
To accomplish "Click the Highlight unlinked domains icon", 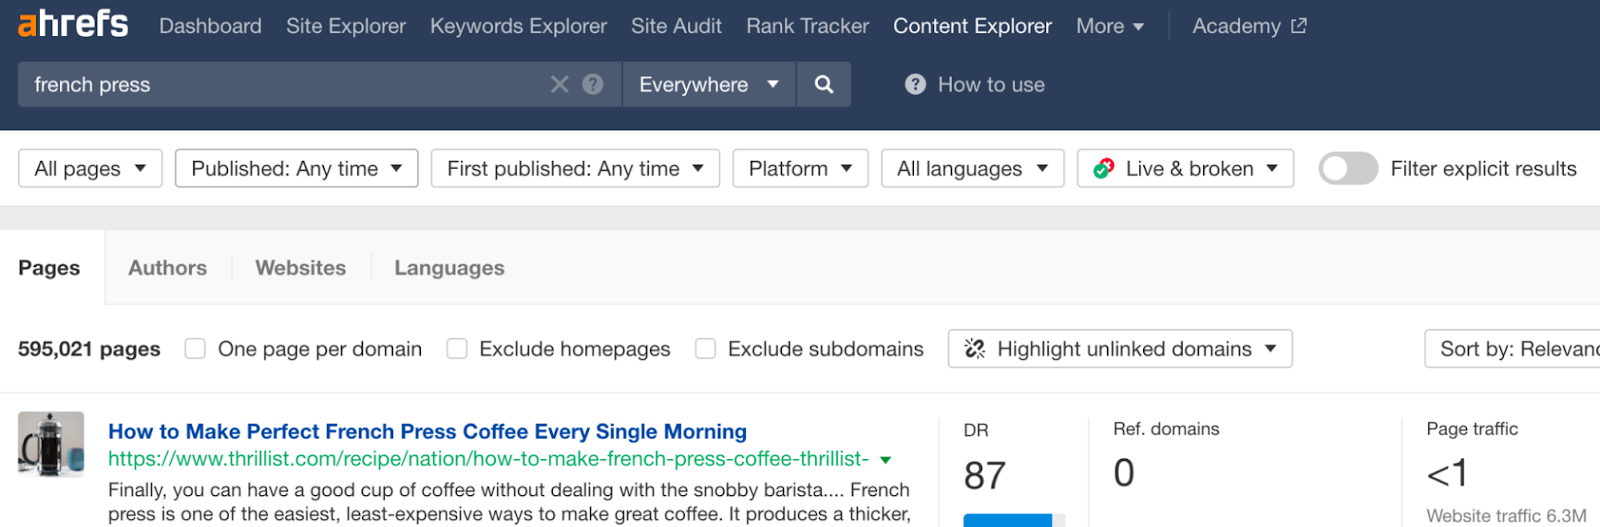I will 975,349.
